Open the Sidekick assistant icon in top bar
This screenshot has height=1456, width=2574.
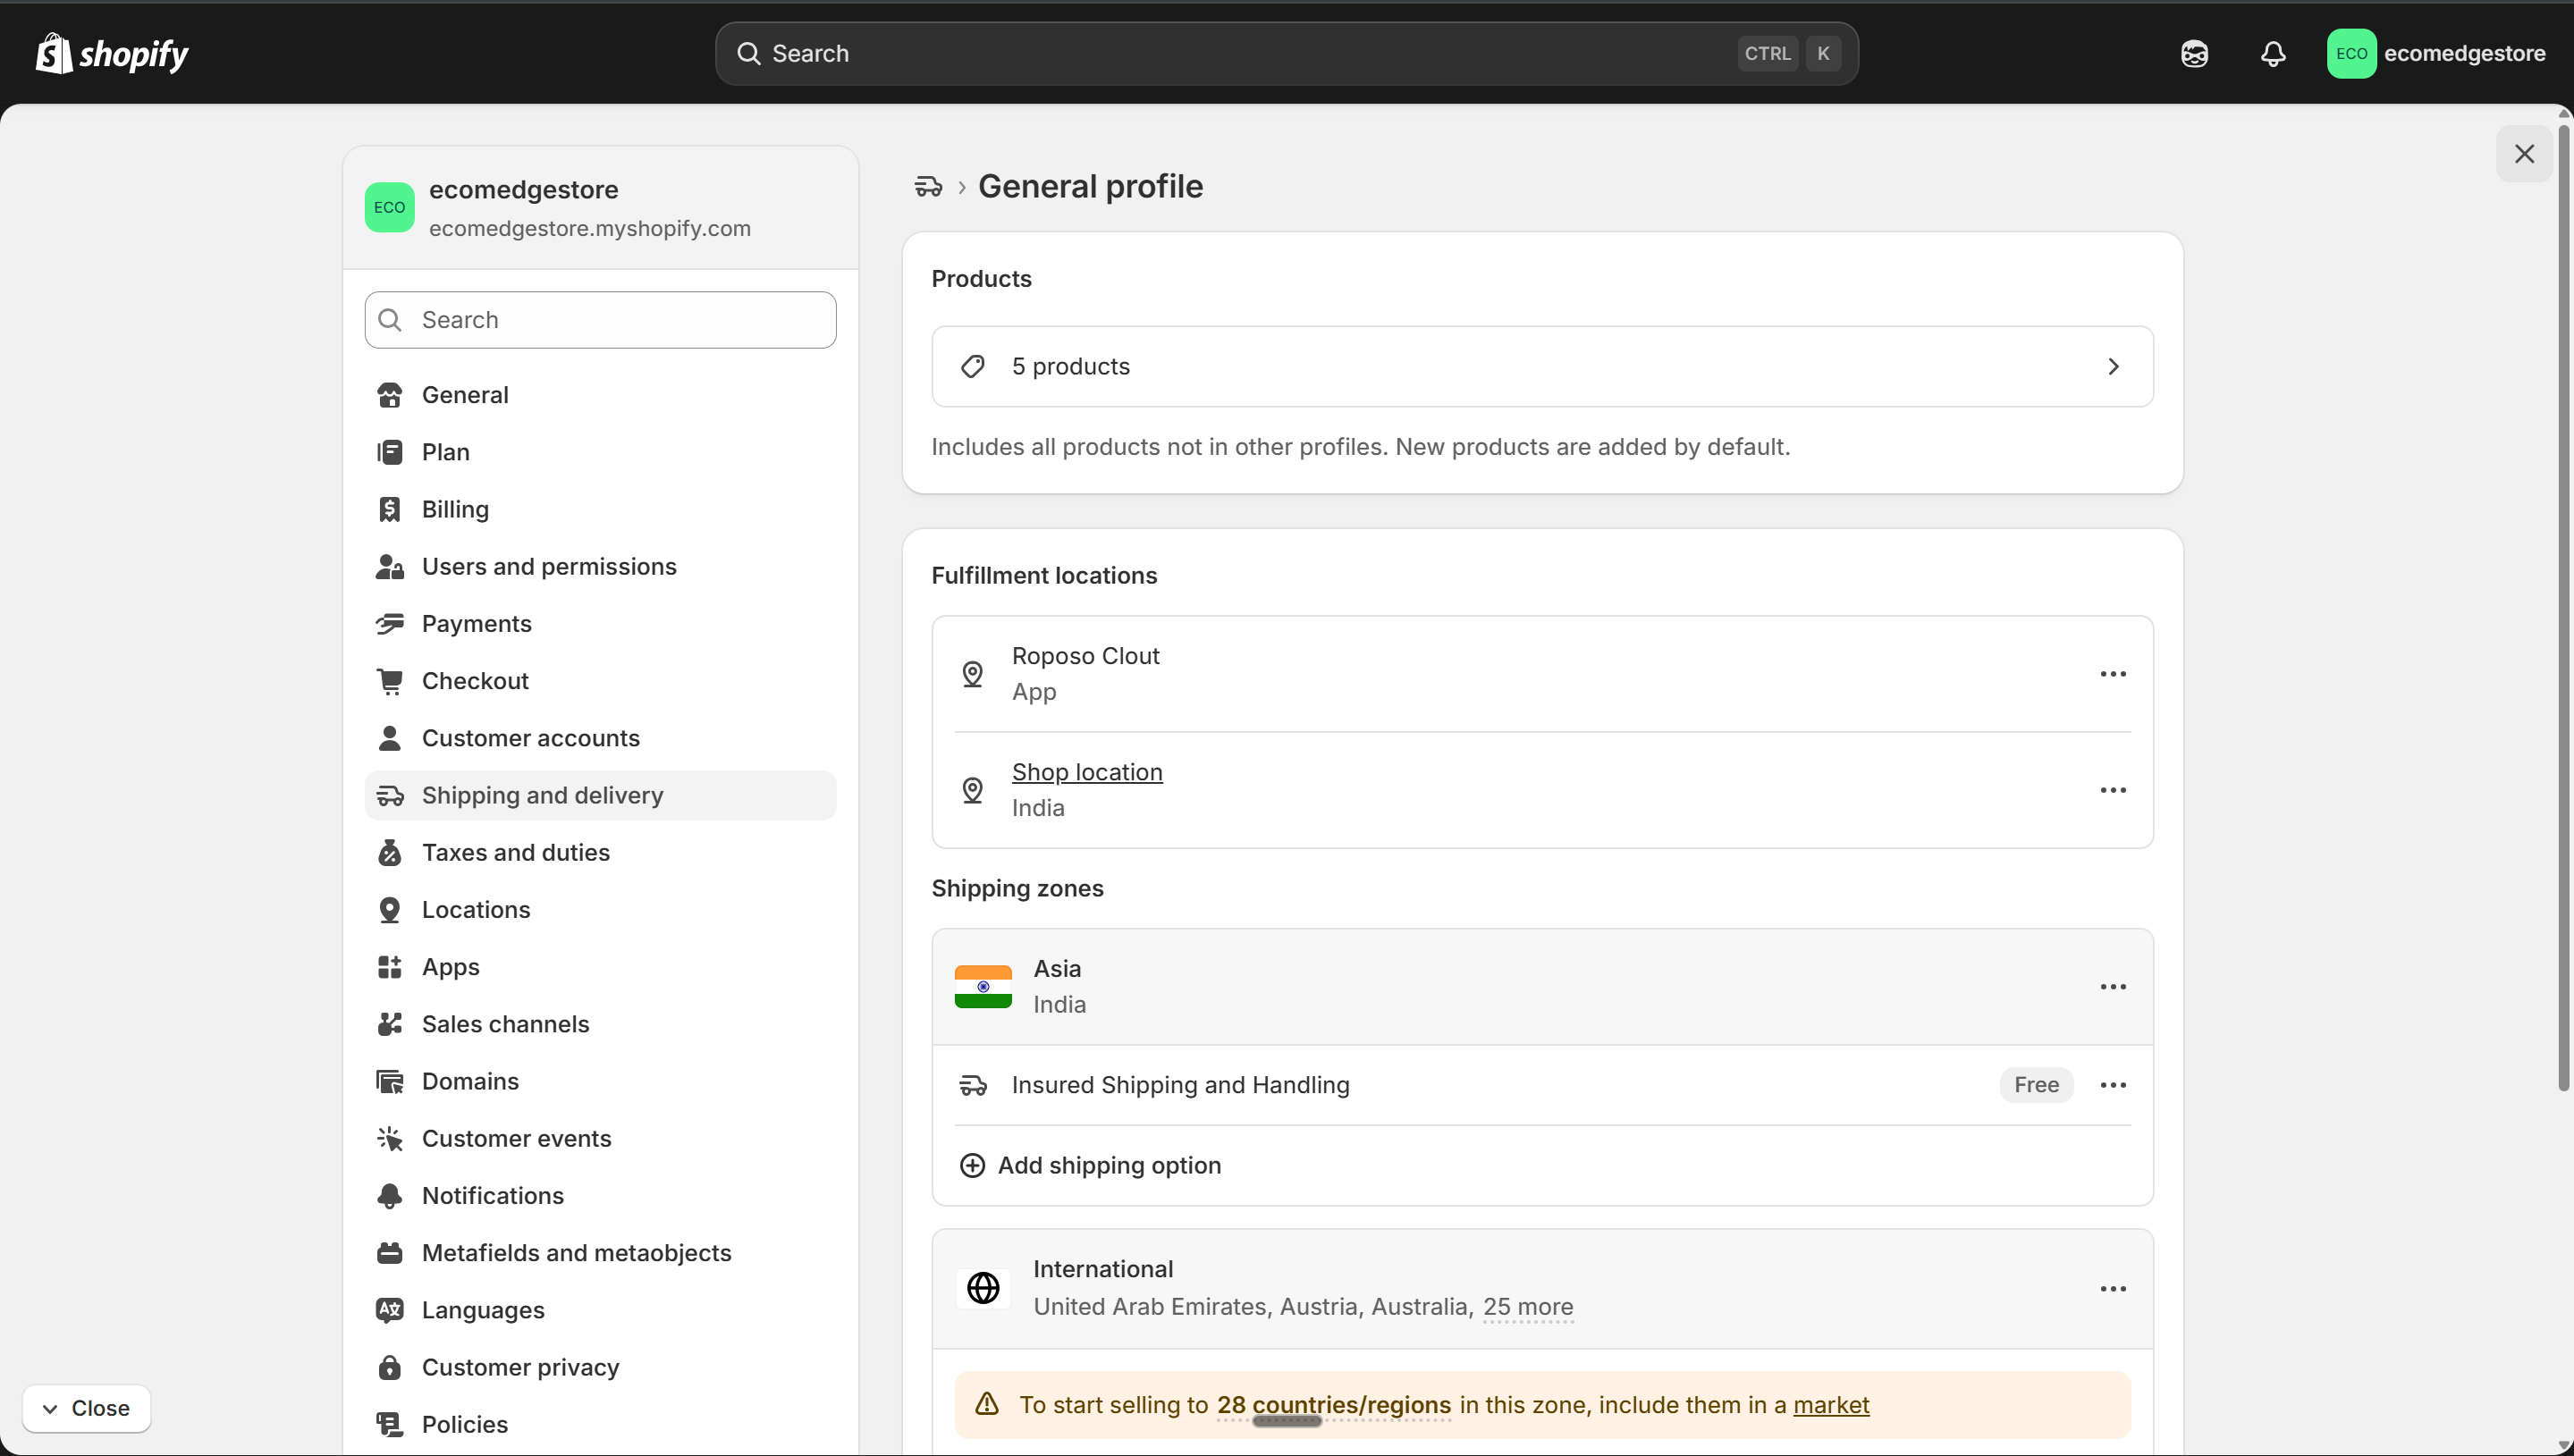[2194, 53]
